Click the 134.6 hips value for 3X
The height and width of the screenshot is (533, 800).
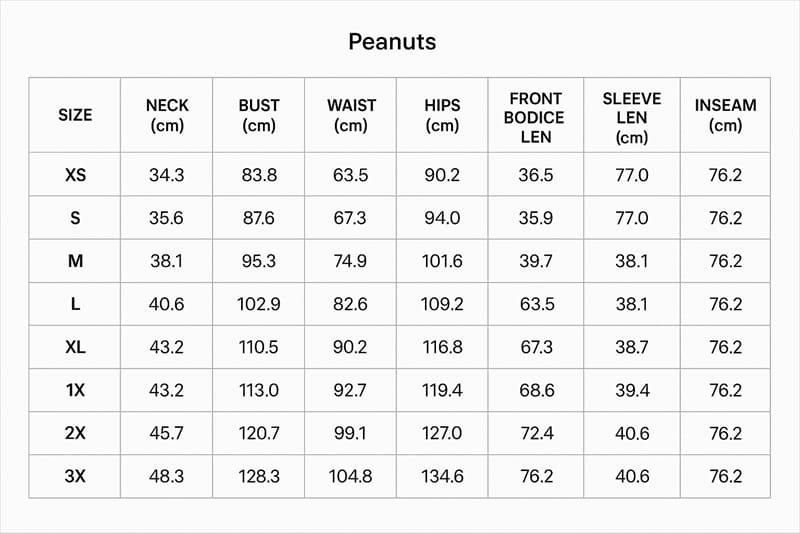tap(442, 476)
